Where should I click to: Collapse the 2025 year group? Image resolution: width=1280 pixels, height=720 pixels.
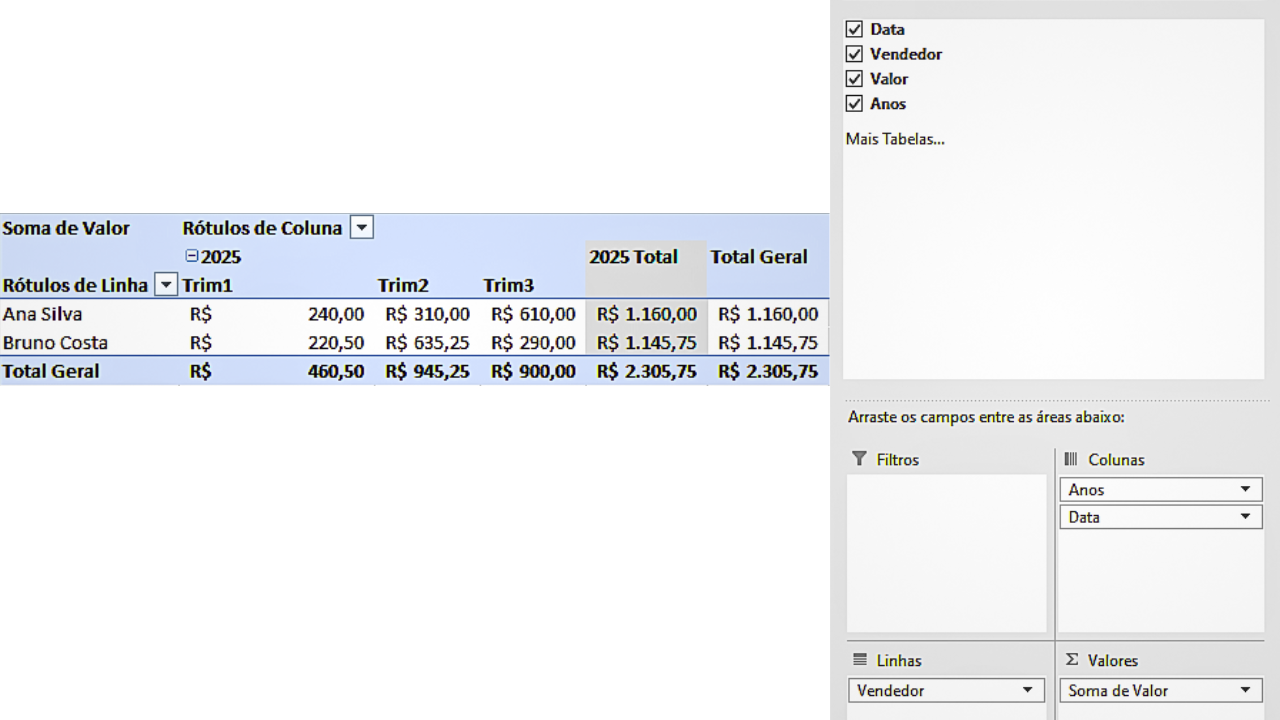coord(192,256)
